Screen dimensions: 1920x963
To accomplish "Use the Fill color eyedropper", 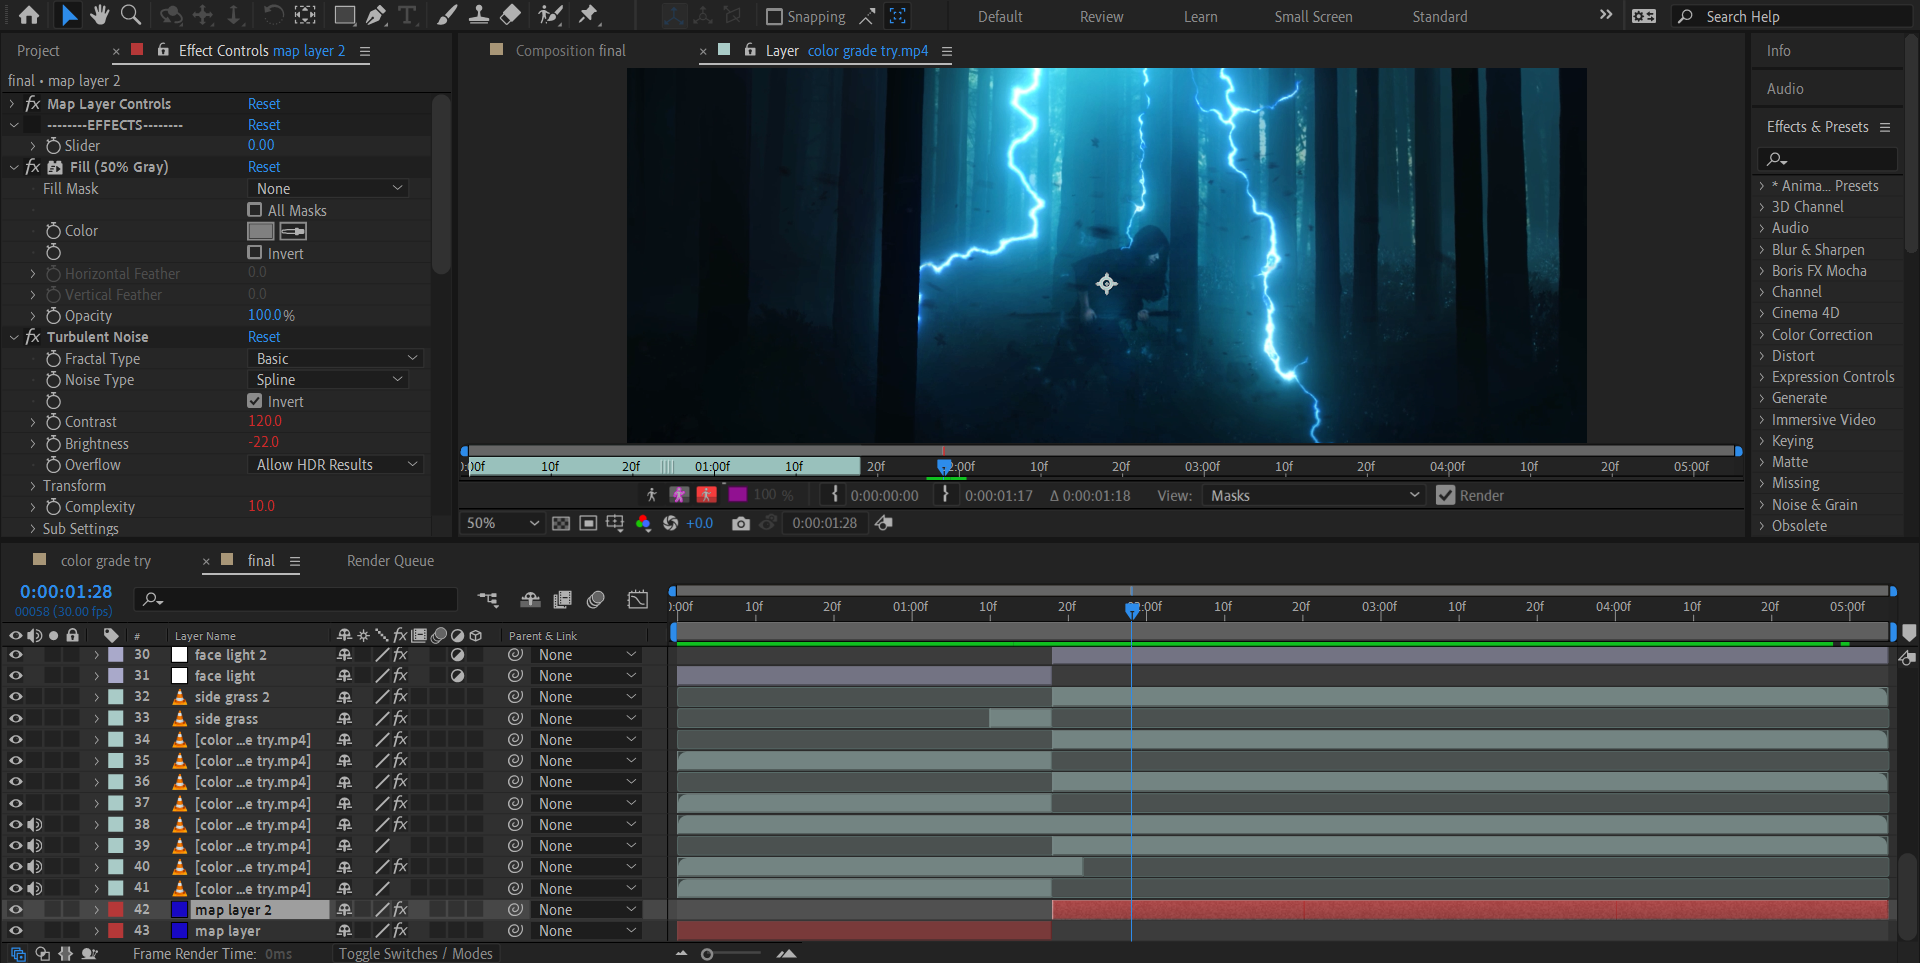I will point(293,231).
